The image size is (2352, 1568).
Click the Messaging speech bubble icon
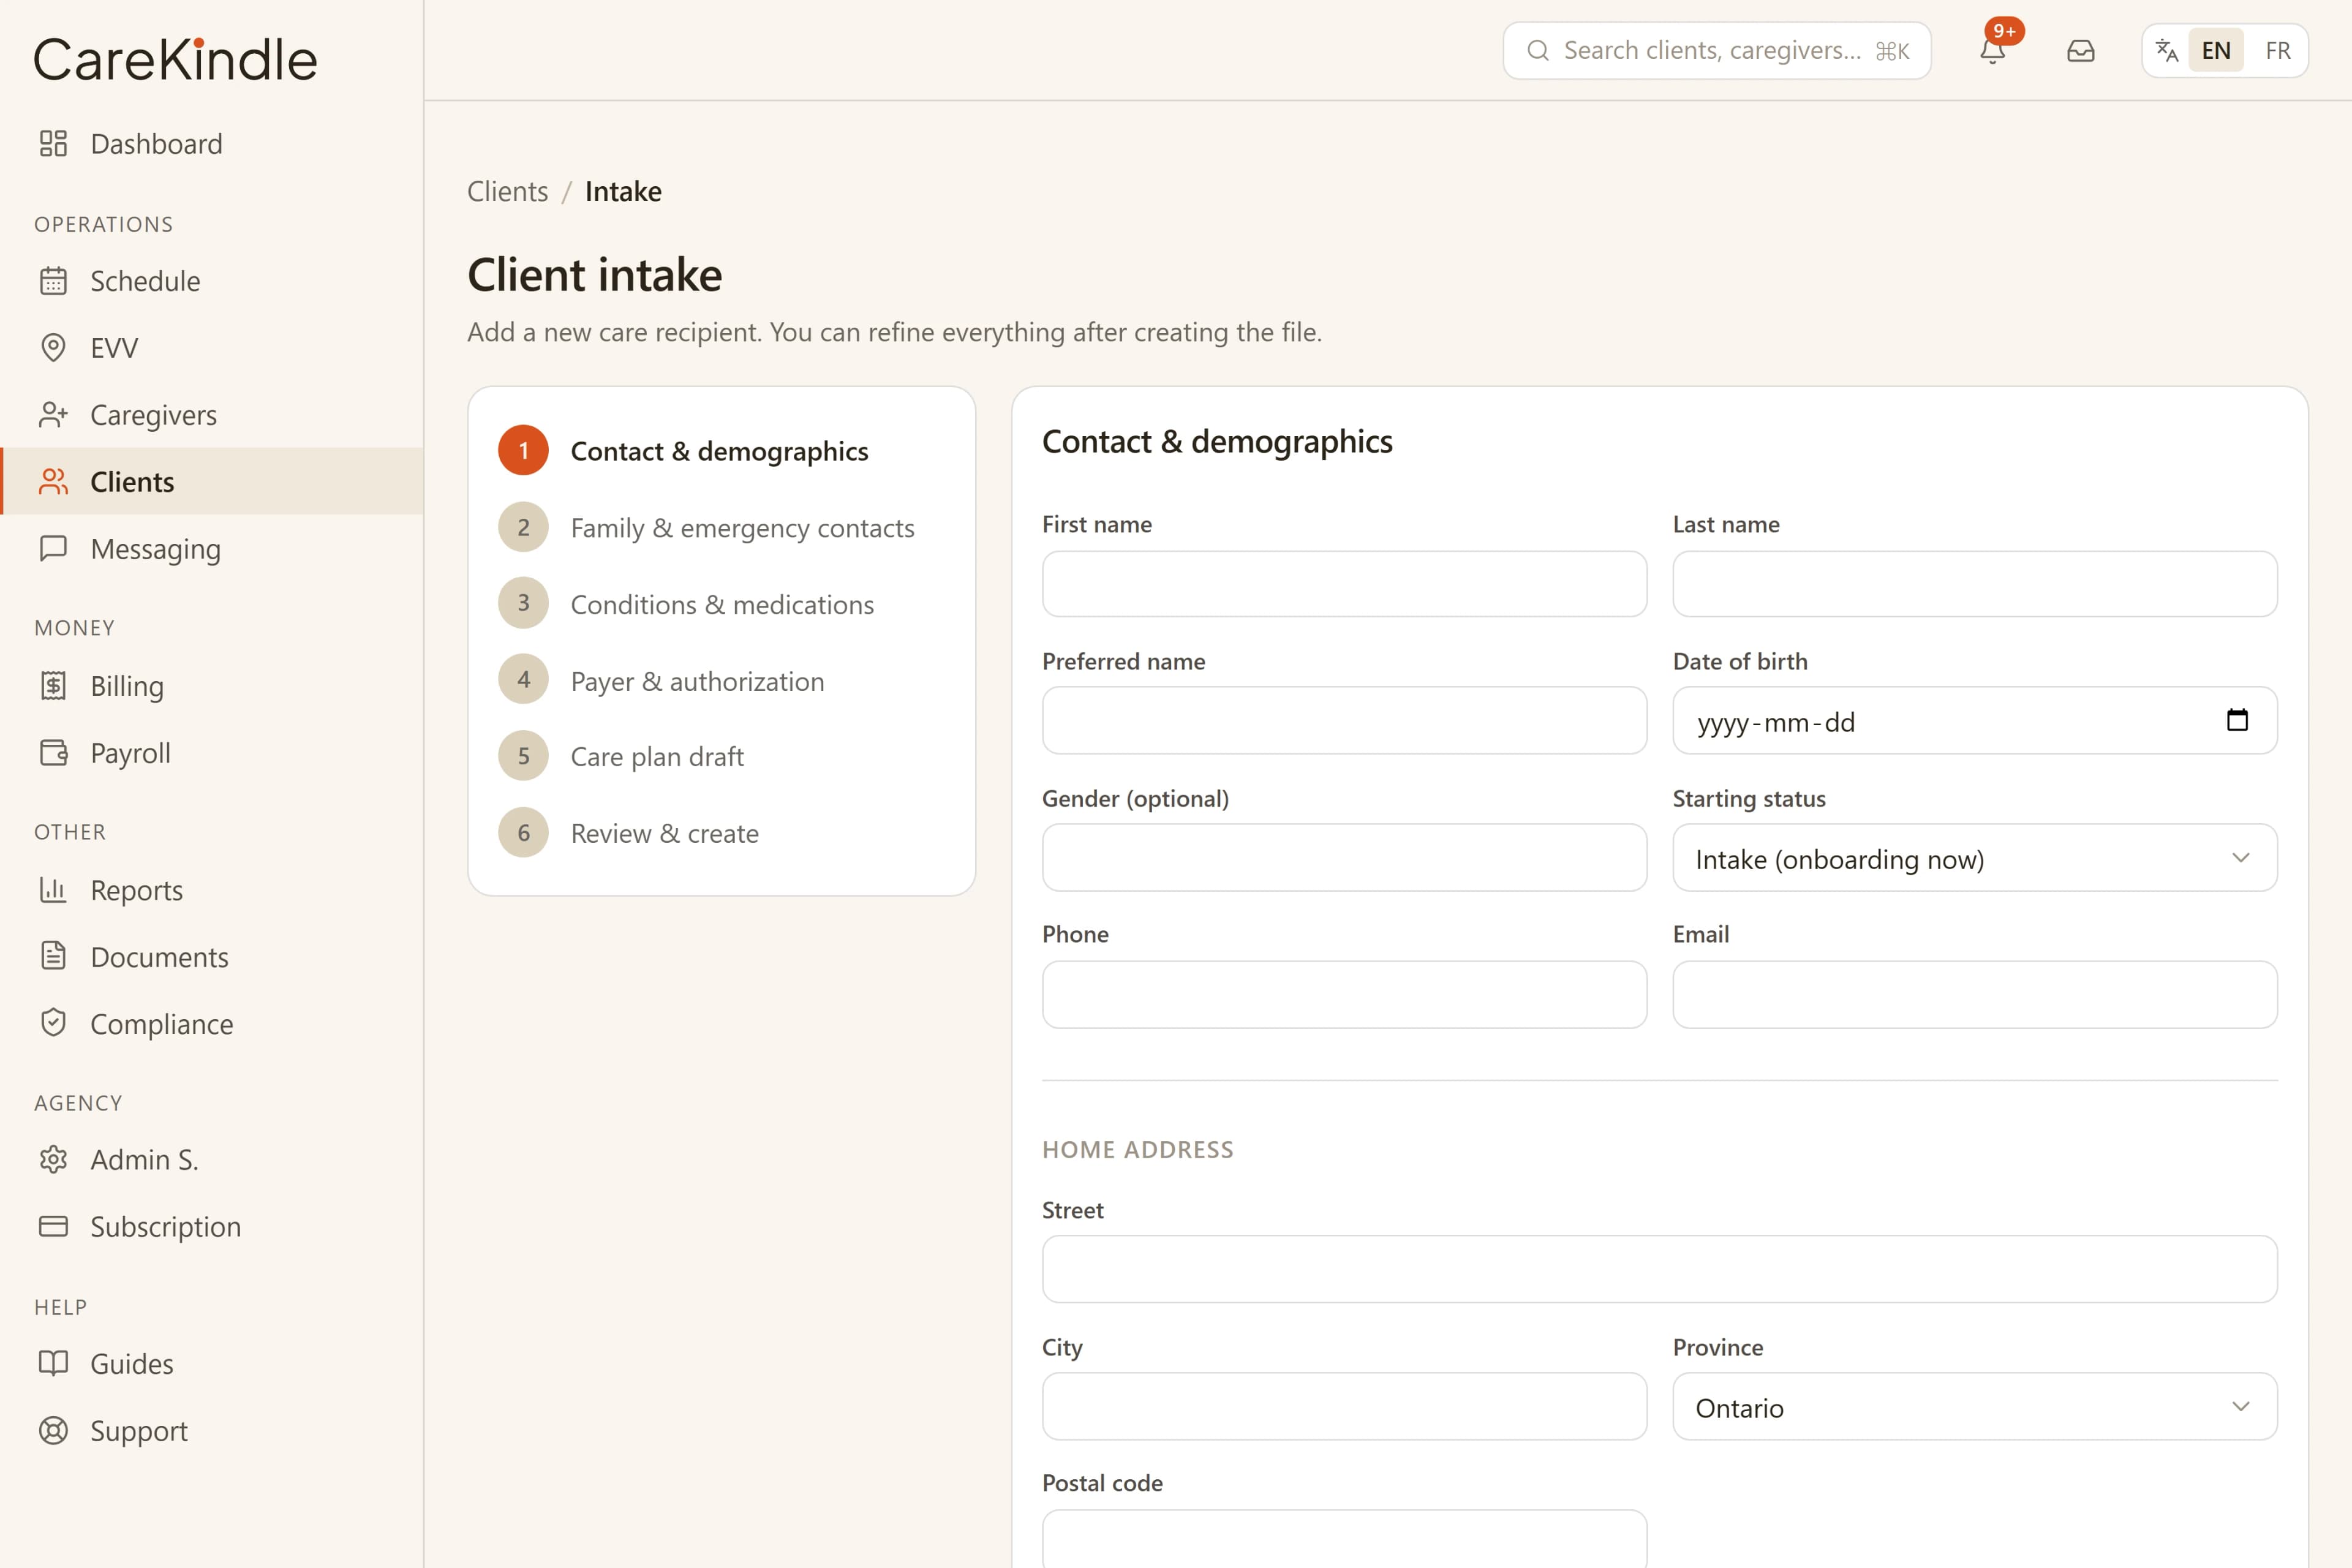[53, 549]
